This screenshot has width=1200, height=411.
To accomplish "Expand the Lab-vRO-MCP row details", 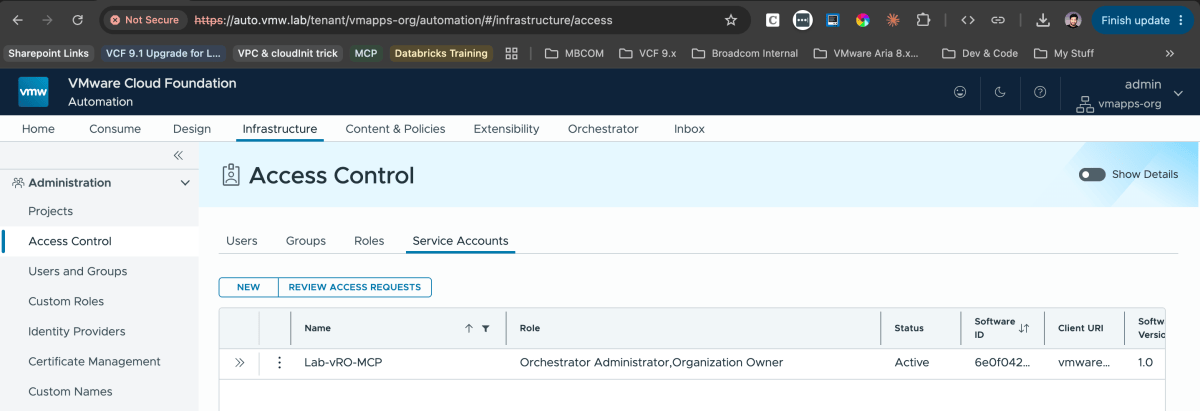I will pos(239,363).
